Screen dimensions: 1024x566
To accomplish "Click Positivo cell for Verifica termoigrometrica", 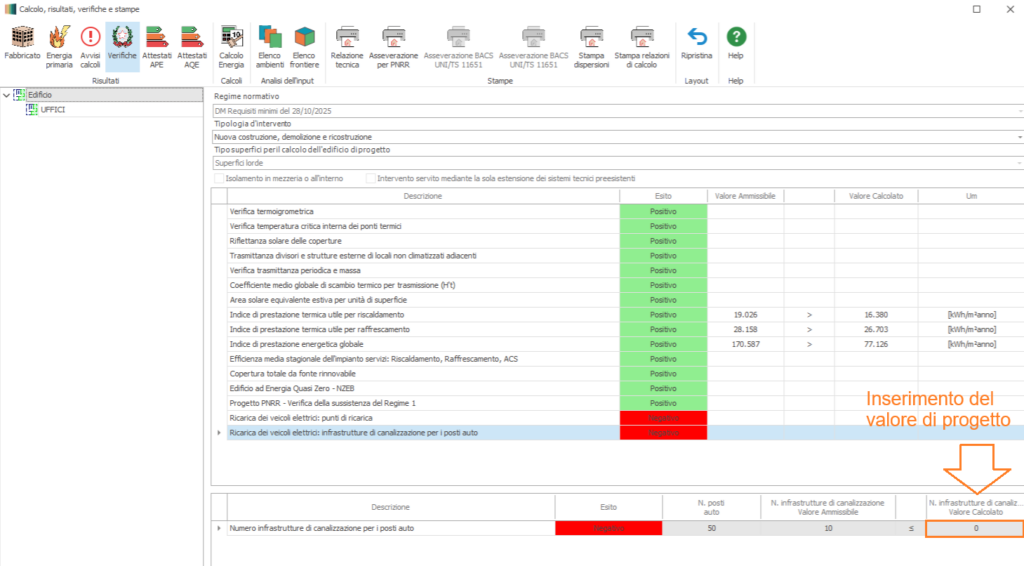I will 663,212.
